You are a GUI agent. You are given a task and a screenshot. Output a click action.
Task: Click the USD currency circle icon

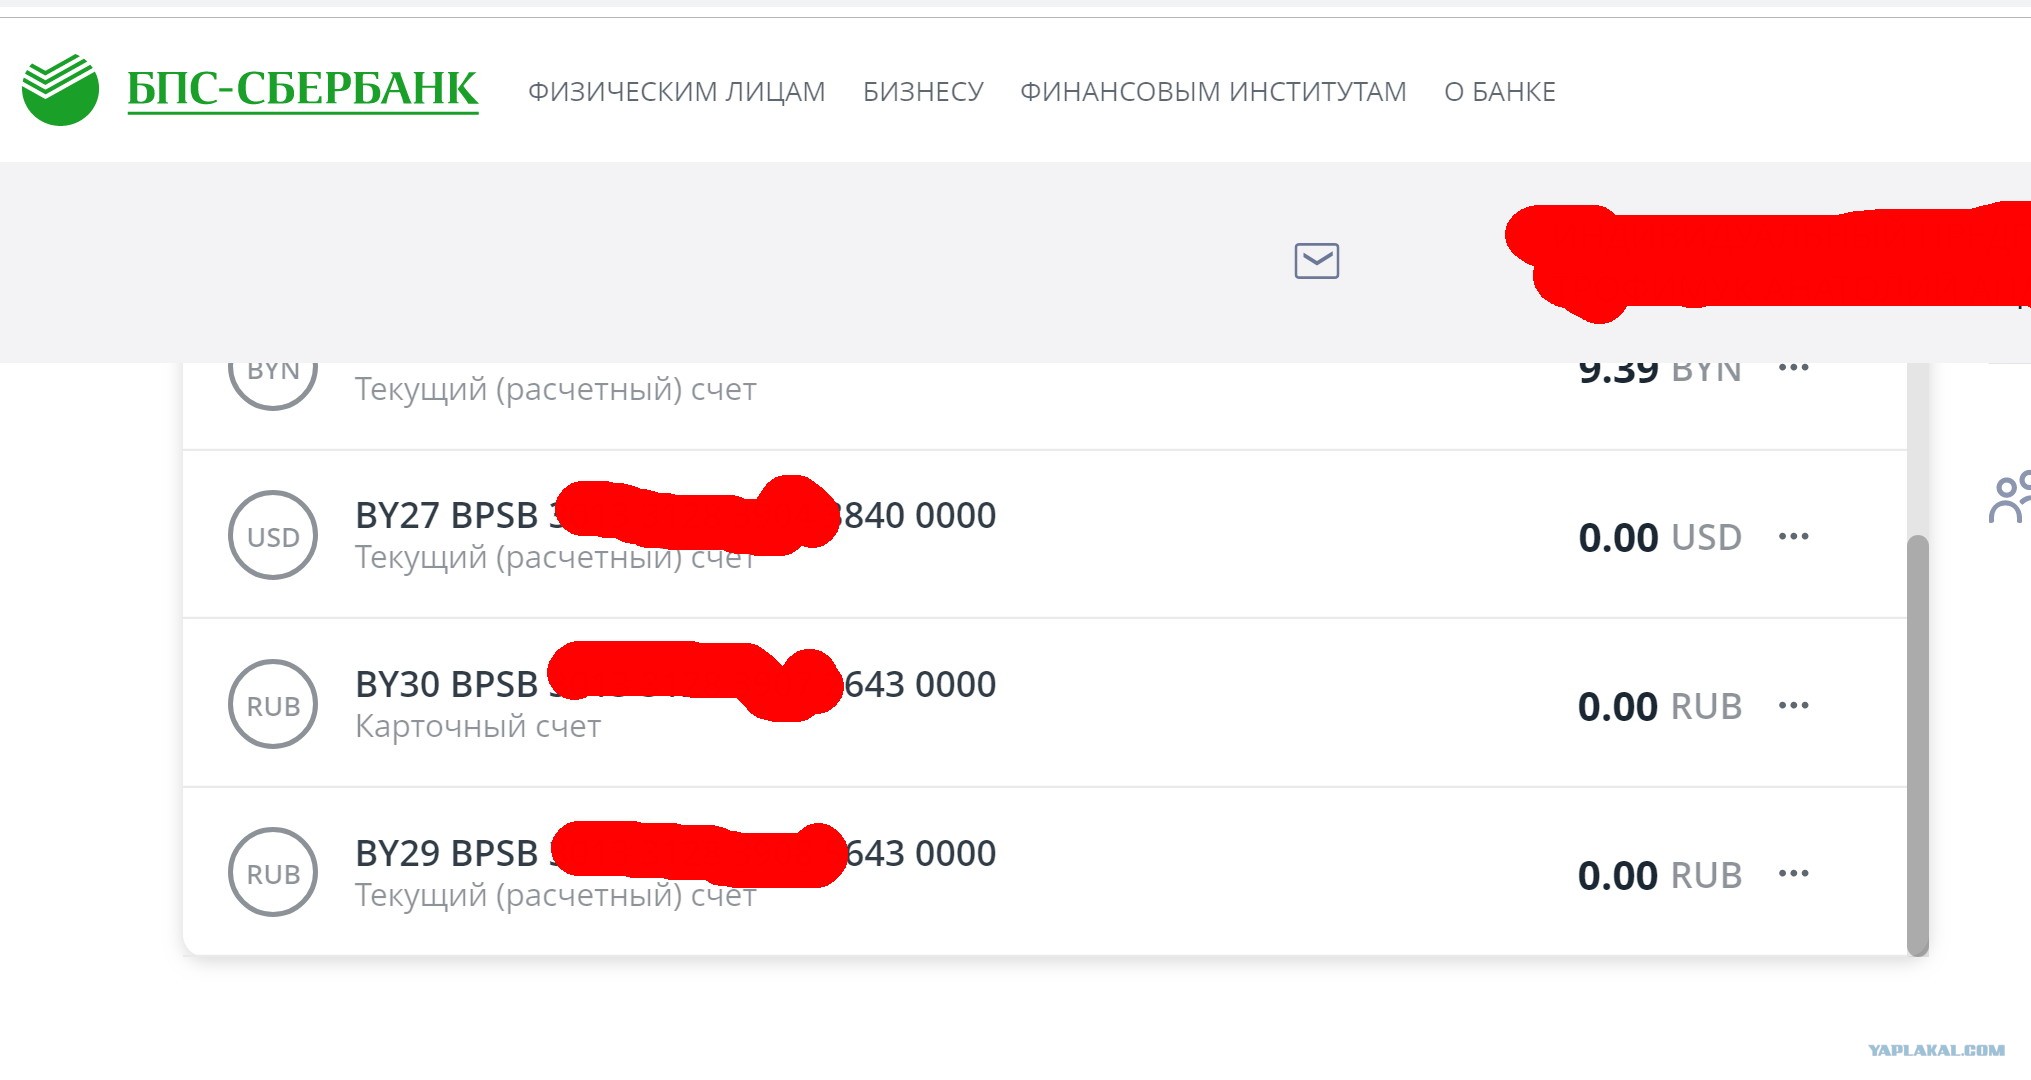tap(273, 535)
